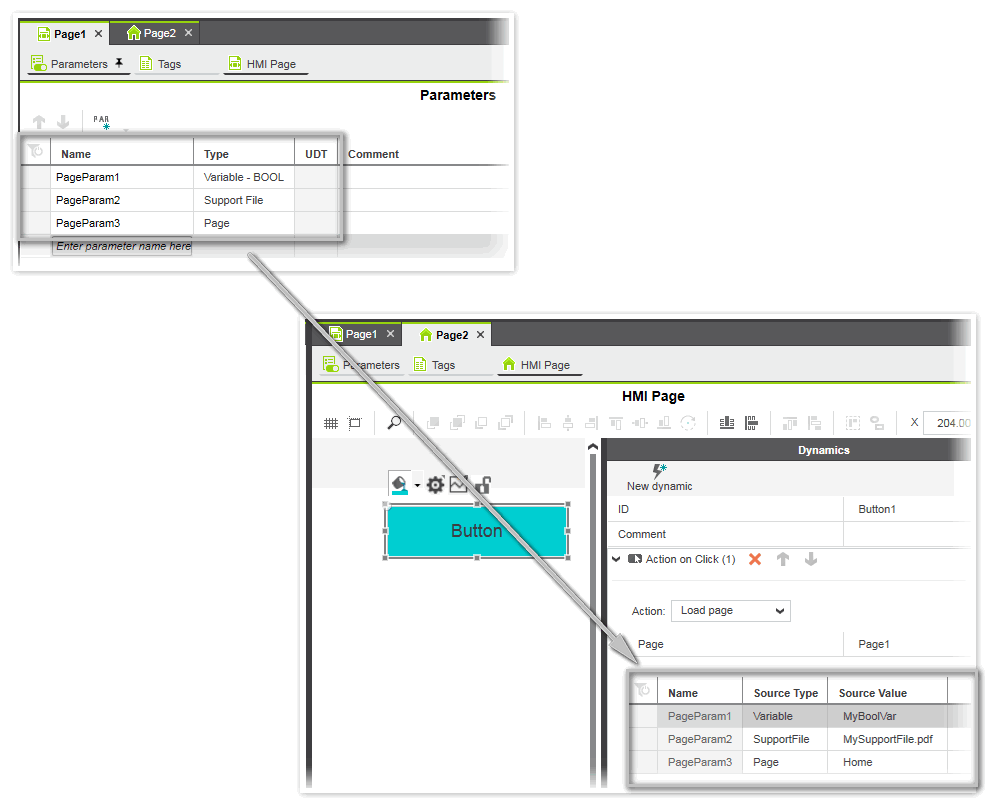Open fill color dropdown arrow above Button
This screenshot has width=990, height=807.
[417, 486]
